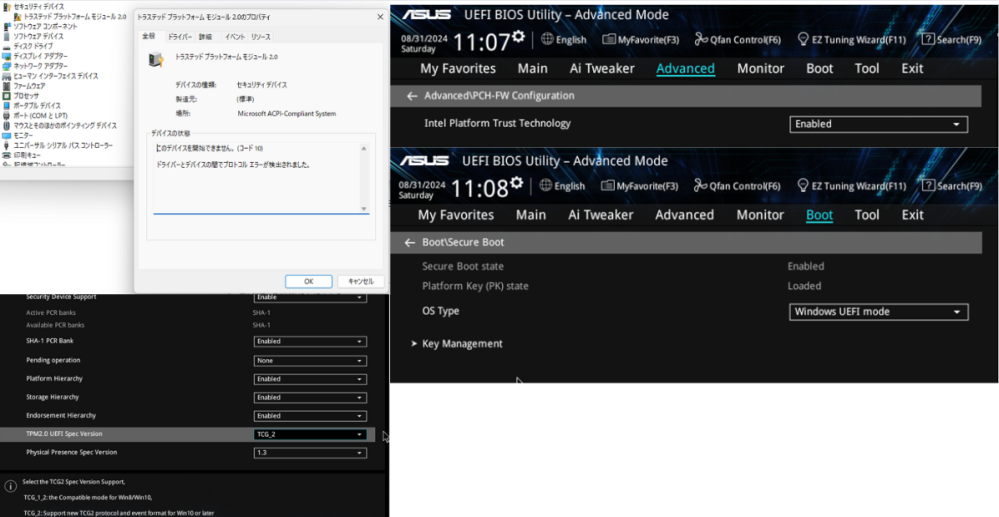Open language globe icon in upper BIOS
The width and height of the screenshot is (999, 517).
coord(547,39)
